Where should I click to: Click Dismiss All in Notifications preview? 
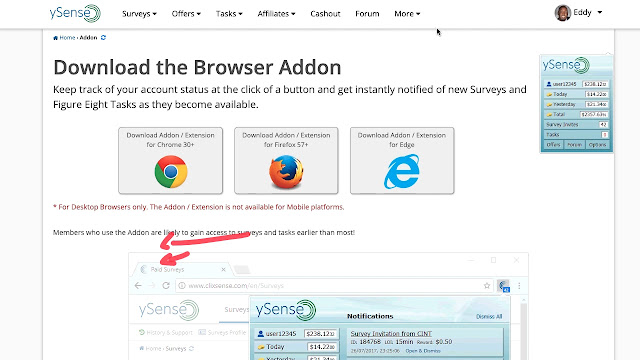point(489,316)
